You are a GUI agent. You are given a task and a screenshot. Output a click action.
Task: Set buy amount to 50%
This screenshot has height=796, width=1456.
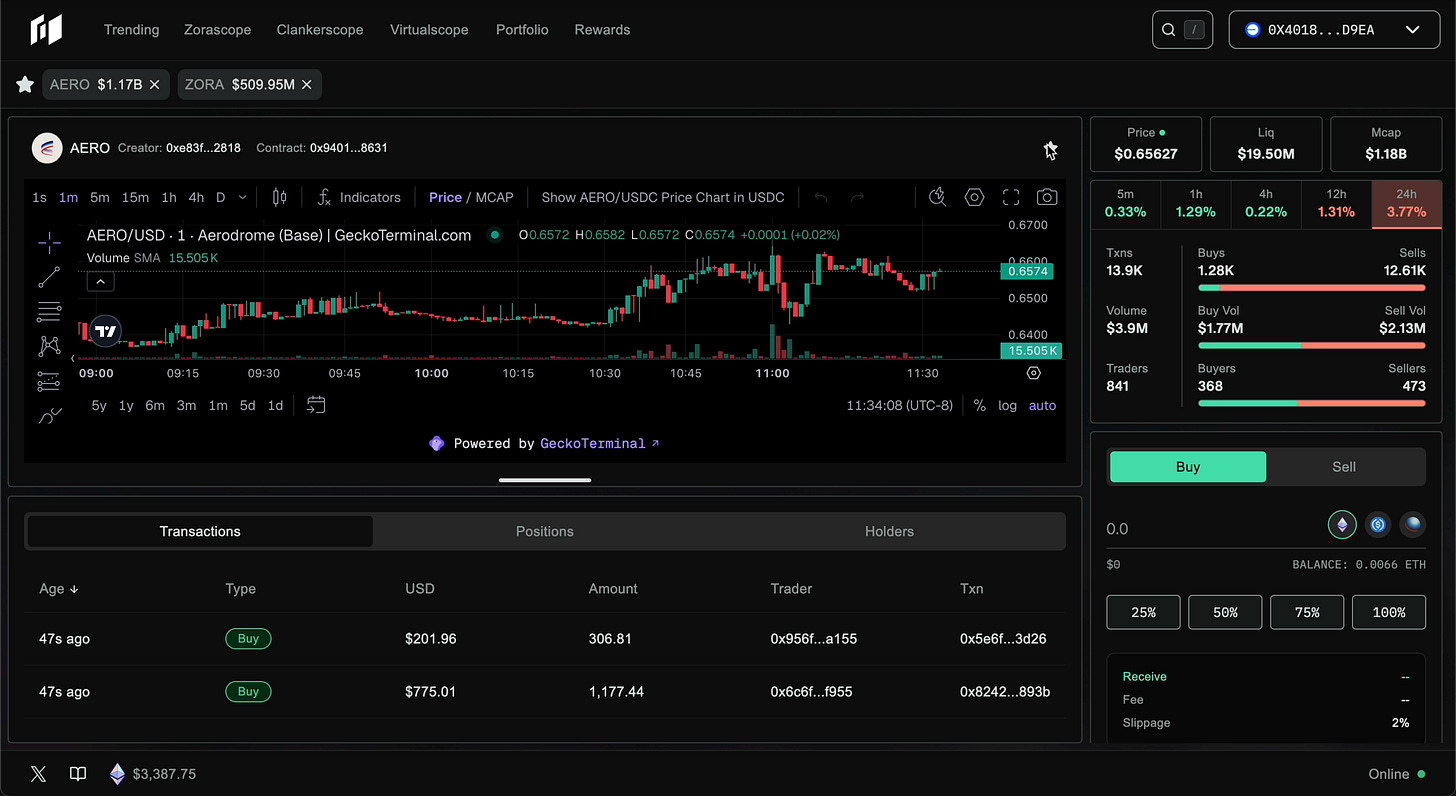[1225, 612]
